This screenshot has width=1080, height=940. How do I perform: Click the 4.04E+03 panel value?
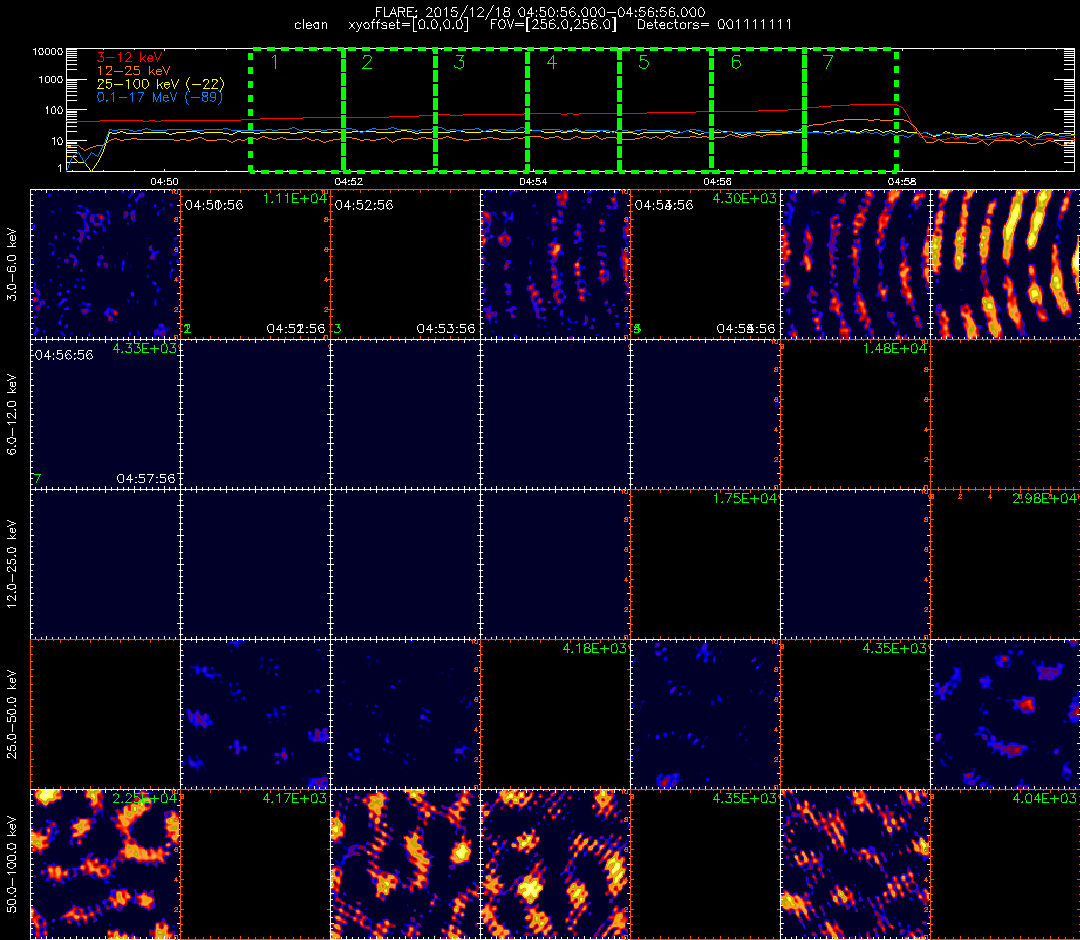point(1045,799)
